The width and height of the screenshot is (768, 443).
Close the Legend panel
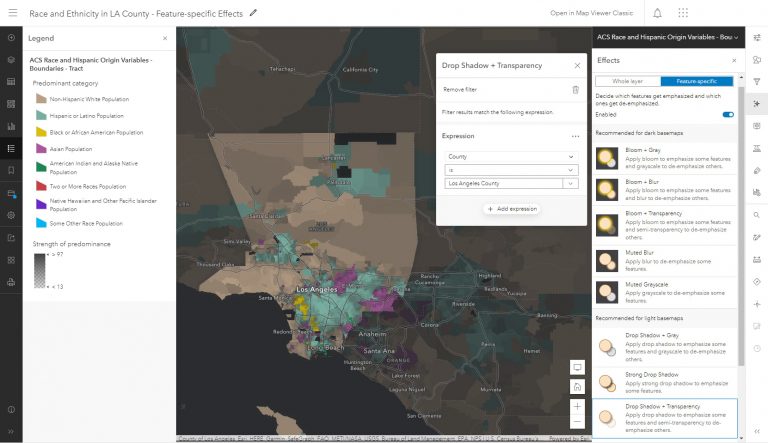[x=165, y=38]
